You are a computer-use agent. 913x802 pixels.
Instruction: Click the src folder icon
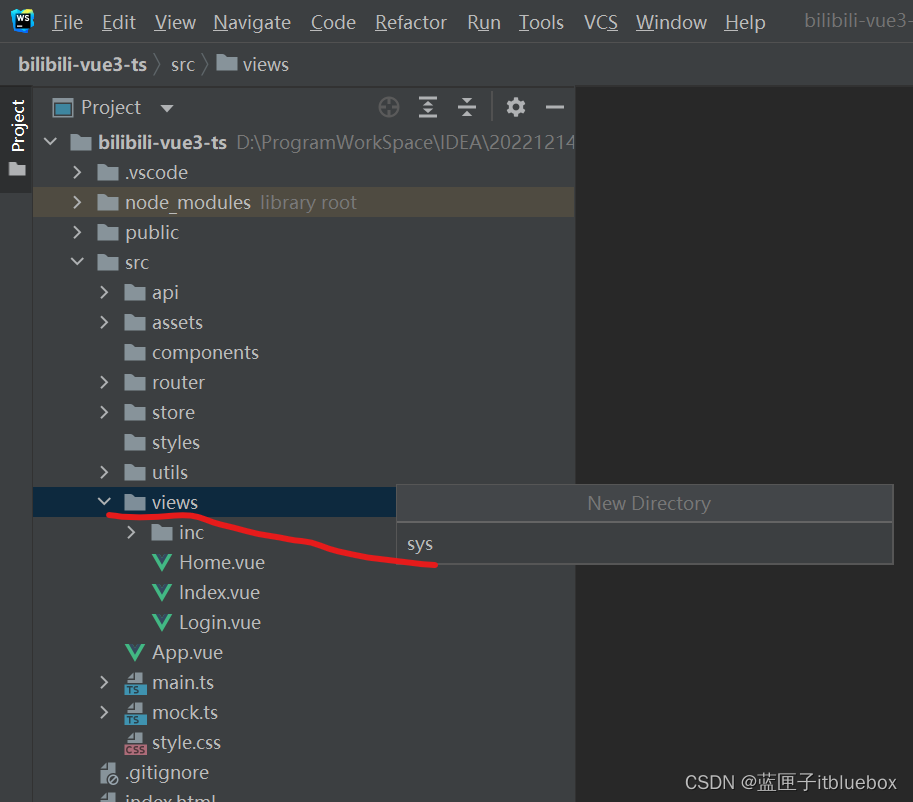(108, 262)
